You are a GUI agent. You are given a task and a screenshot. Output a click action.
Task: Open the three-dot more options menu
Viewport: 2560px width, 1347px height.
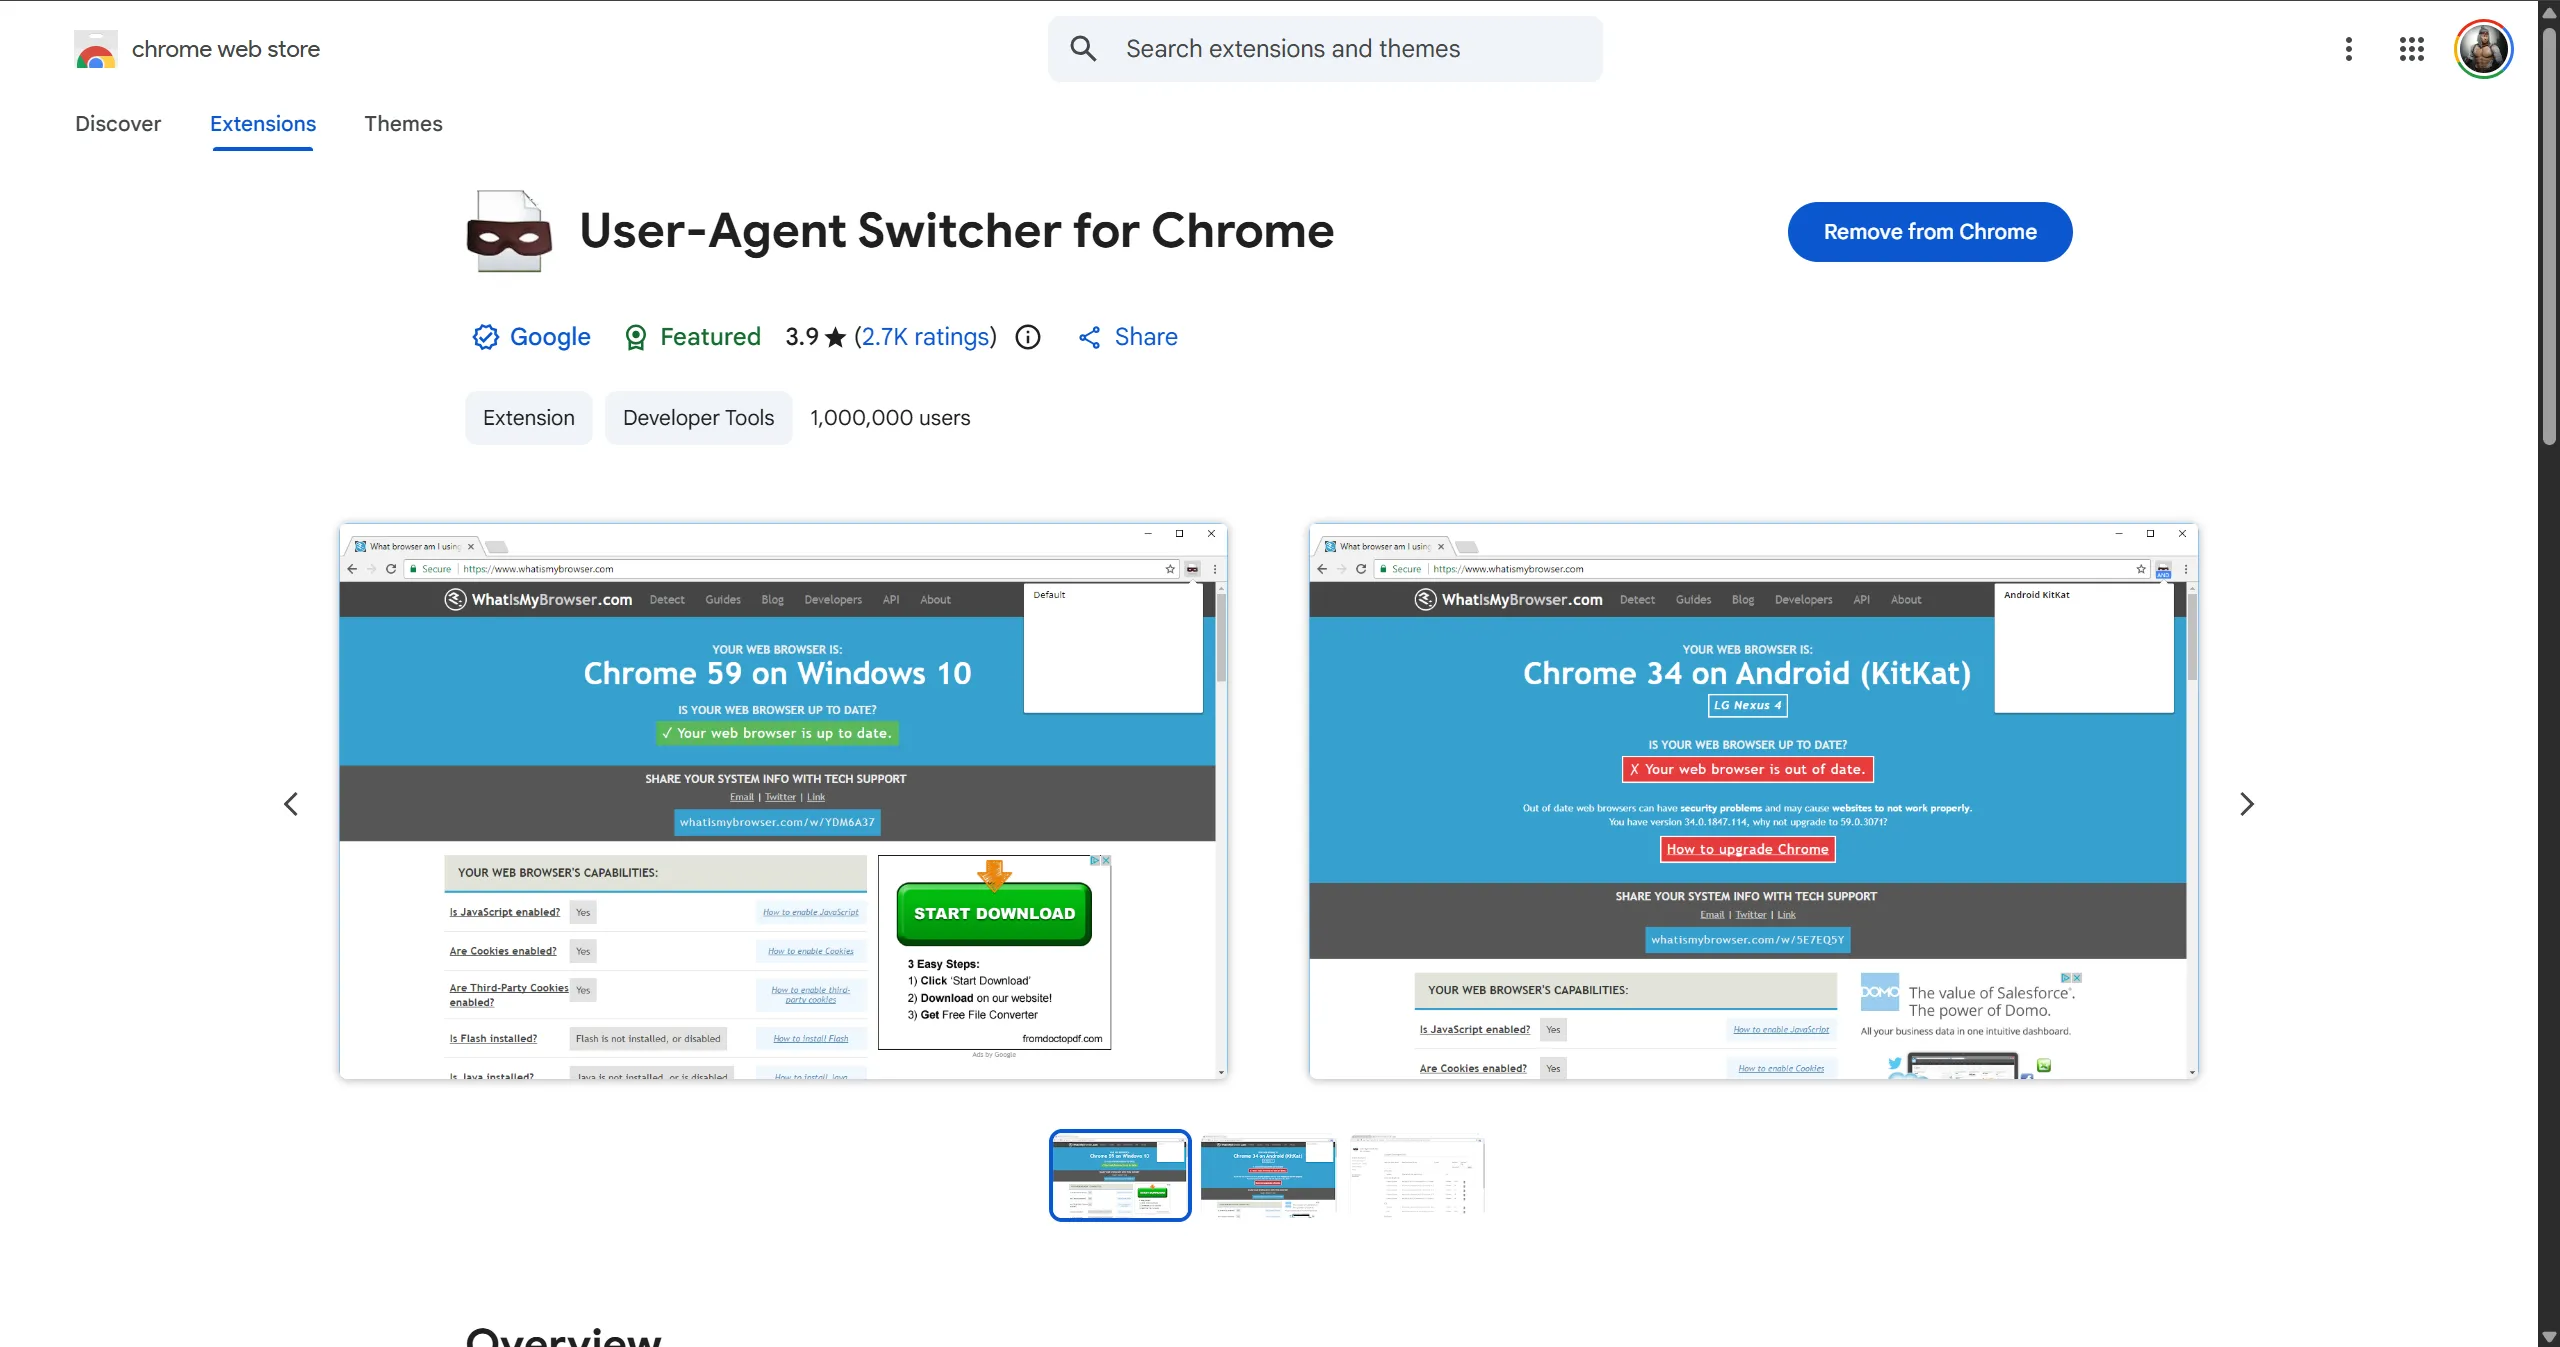tap(2348, 48)
